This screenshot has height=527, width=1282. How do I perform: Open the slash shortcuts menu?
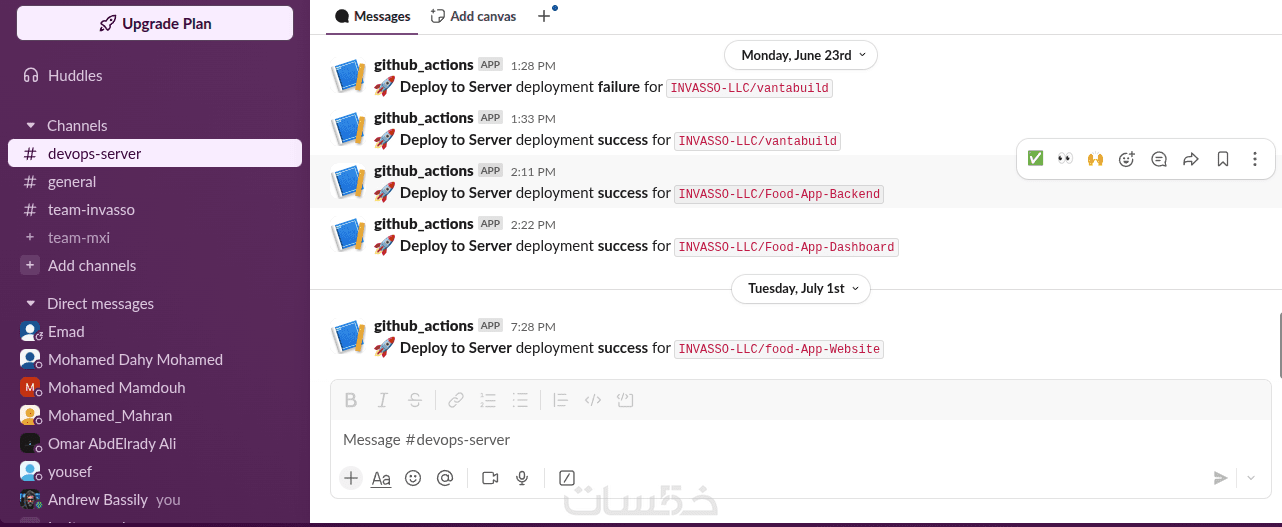(567, 478)
